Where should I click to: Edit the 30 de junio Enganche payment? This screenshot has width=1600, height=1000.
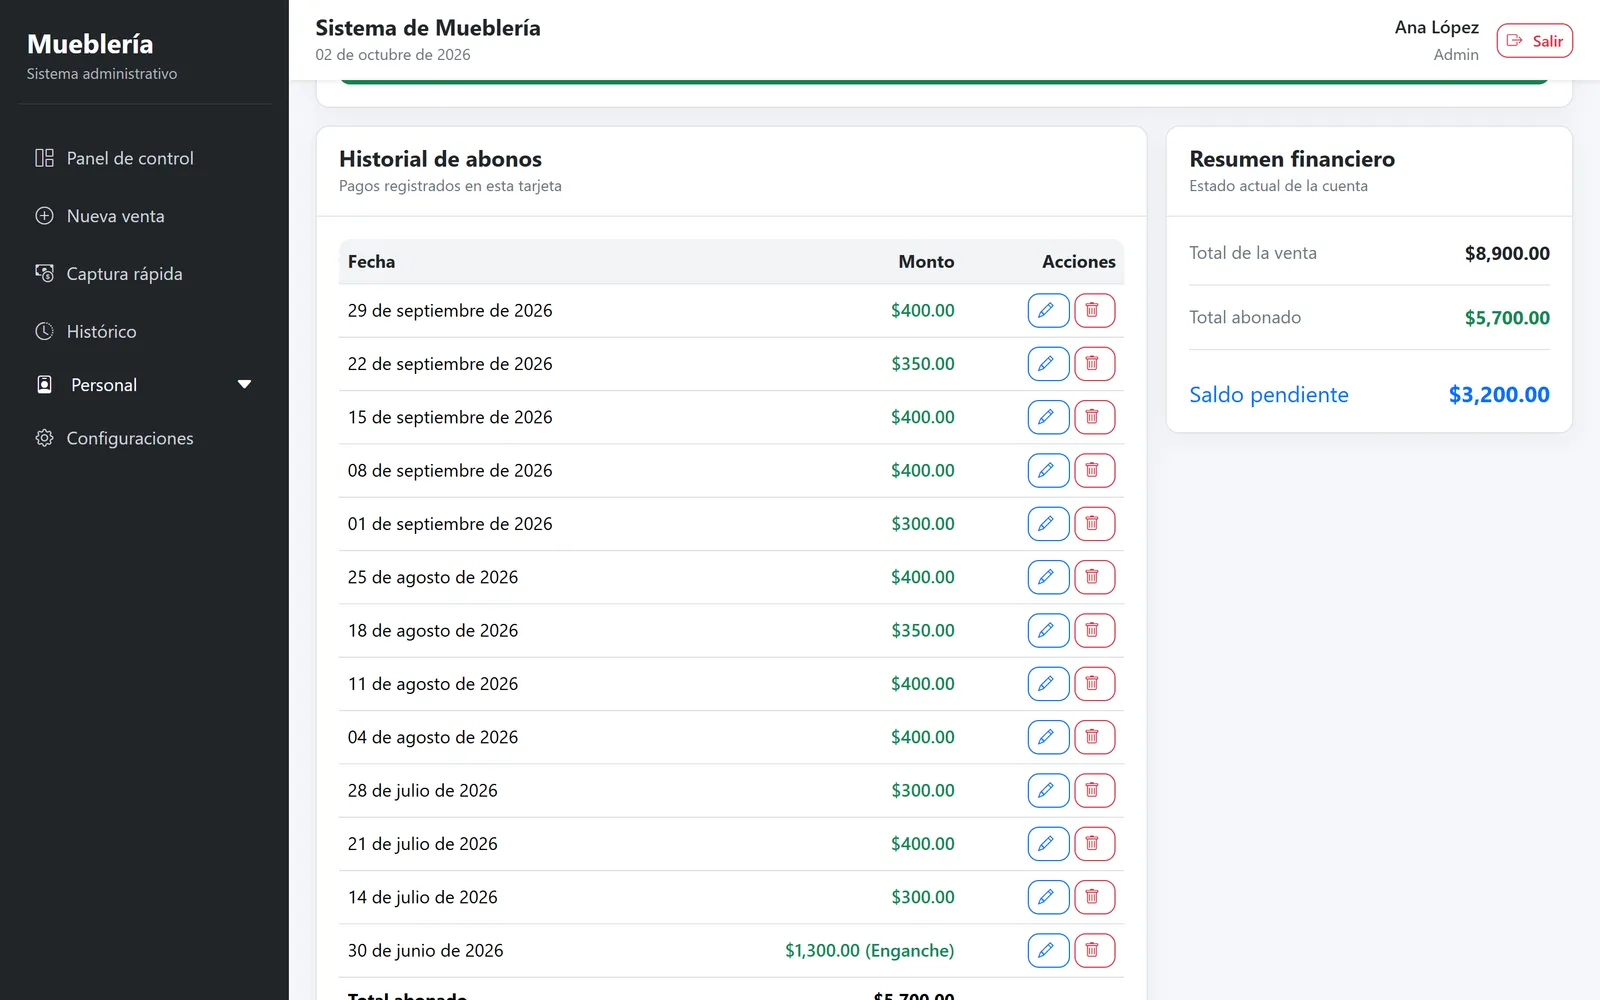1048,951
